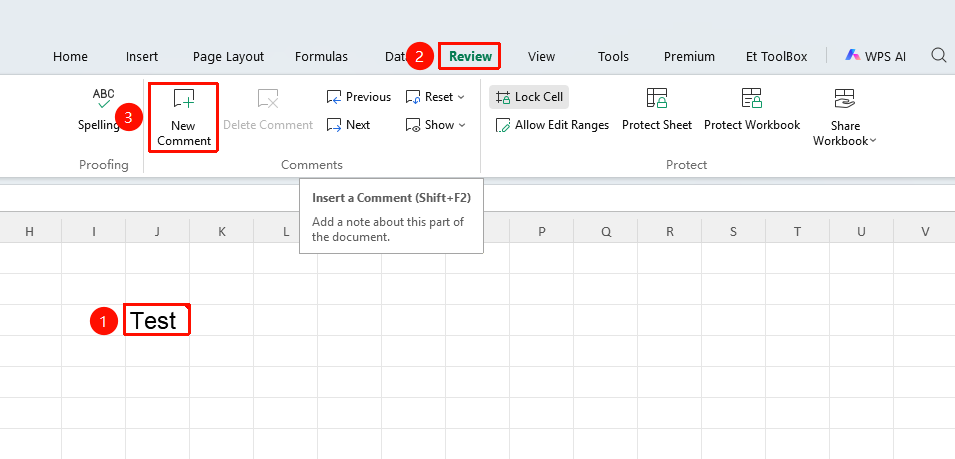Open the Page Layout tab
Screen dimensions: 955x459
228,57
